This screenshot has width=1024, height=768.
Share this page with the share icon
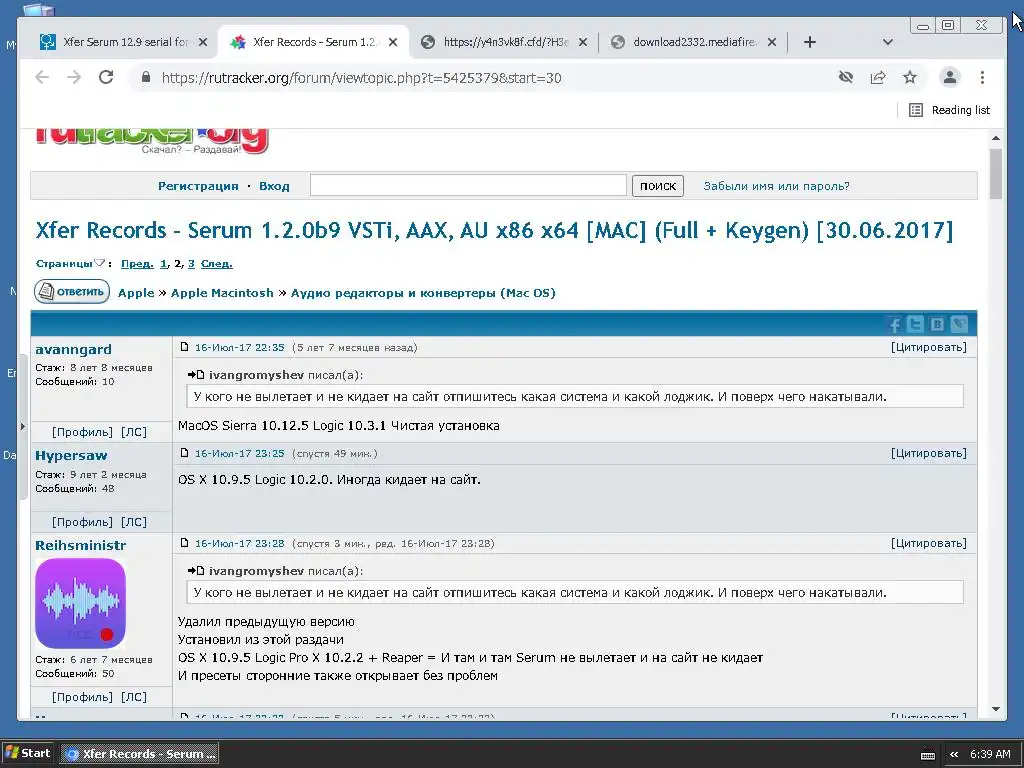[x=878, y=78]
